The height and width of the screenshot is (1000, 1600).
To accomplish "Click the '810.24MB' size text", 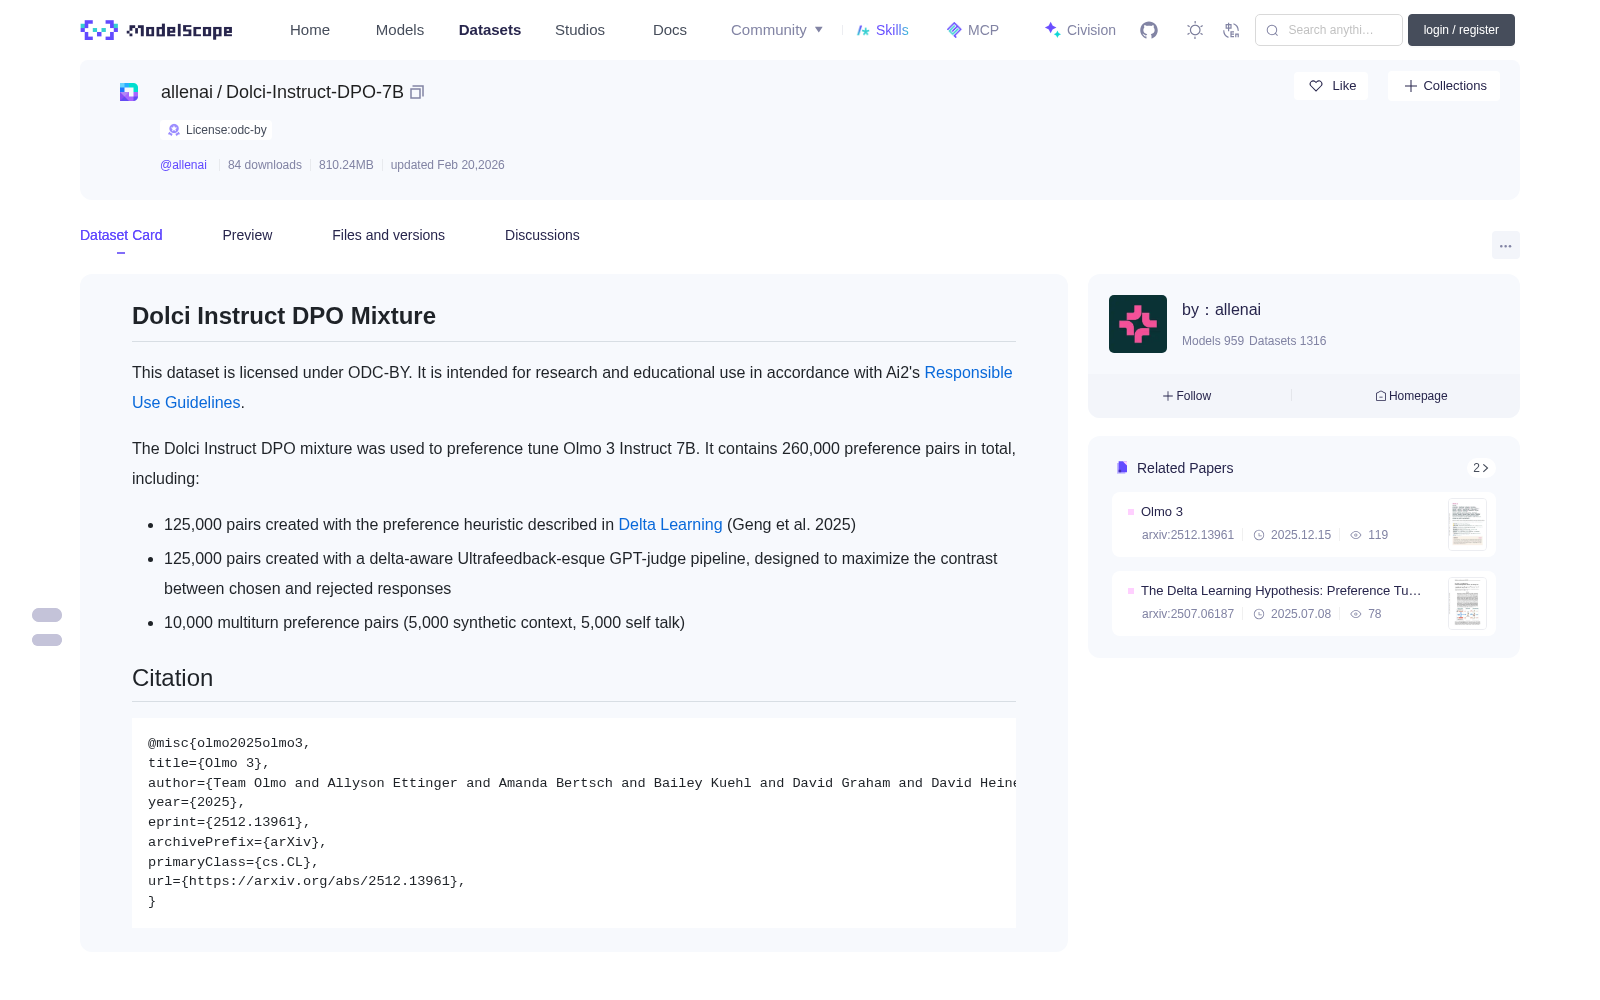I will point(346,165).
